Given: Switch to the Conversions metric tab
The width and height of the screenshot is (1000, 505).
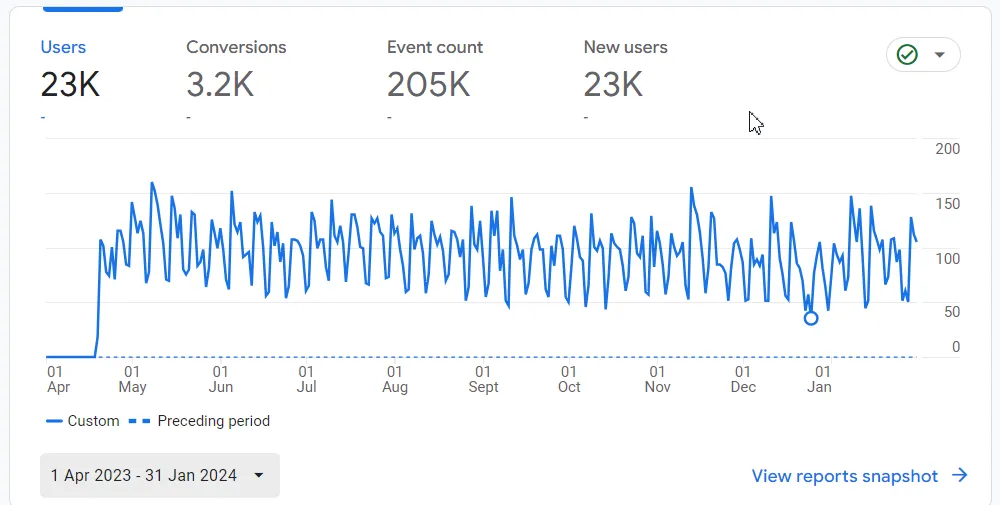Looking at the screenshot, I should click(x=236, y=48).
